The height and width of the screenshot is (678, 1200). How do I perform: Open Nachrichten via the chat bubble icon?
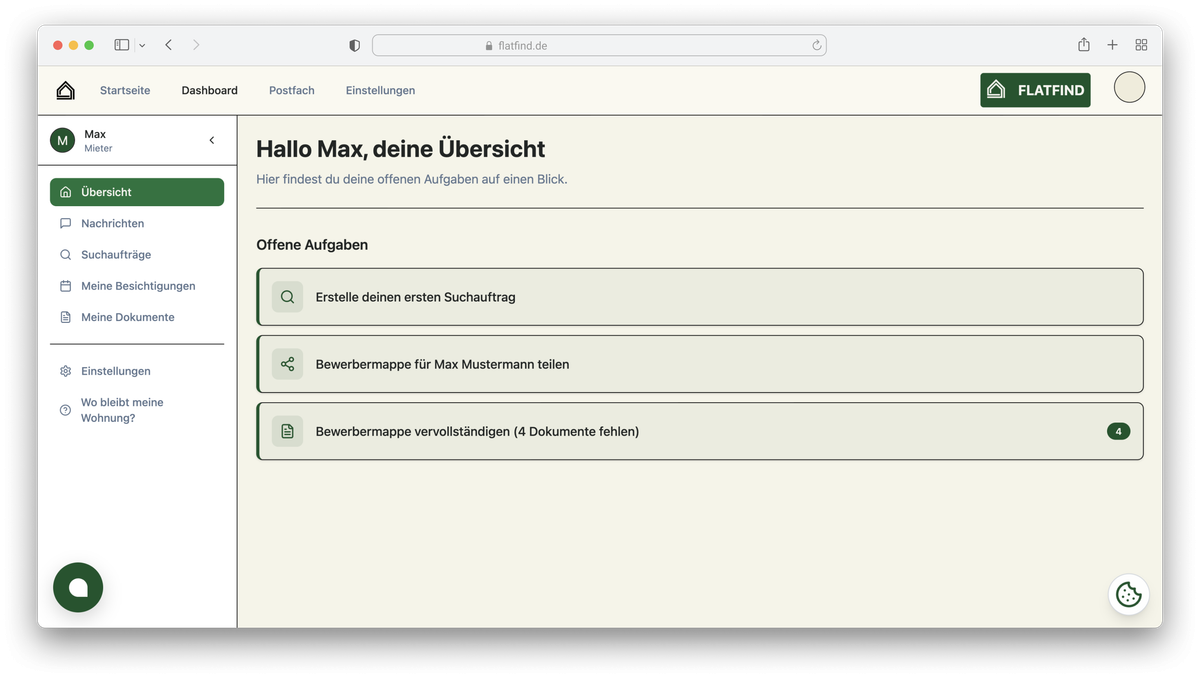(65, 223)
